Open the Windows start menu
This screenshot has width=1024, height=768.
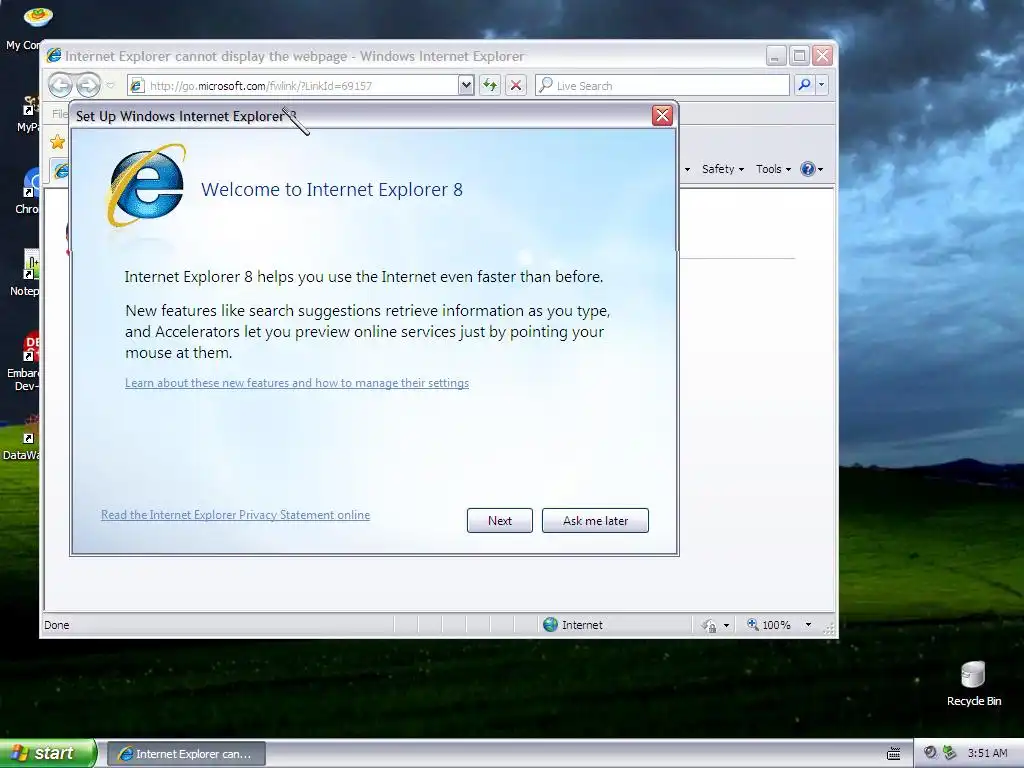(x=48, y=753)
